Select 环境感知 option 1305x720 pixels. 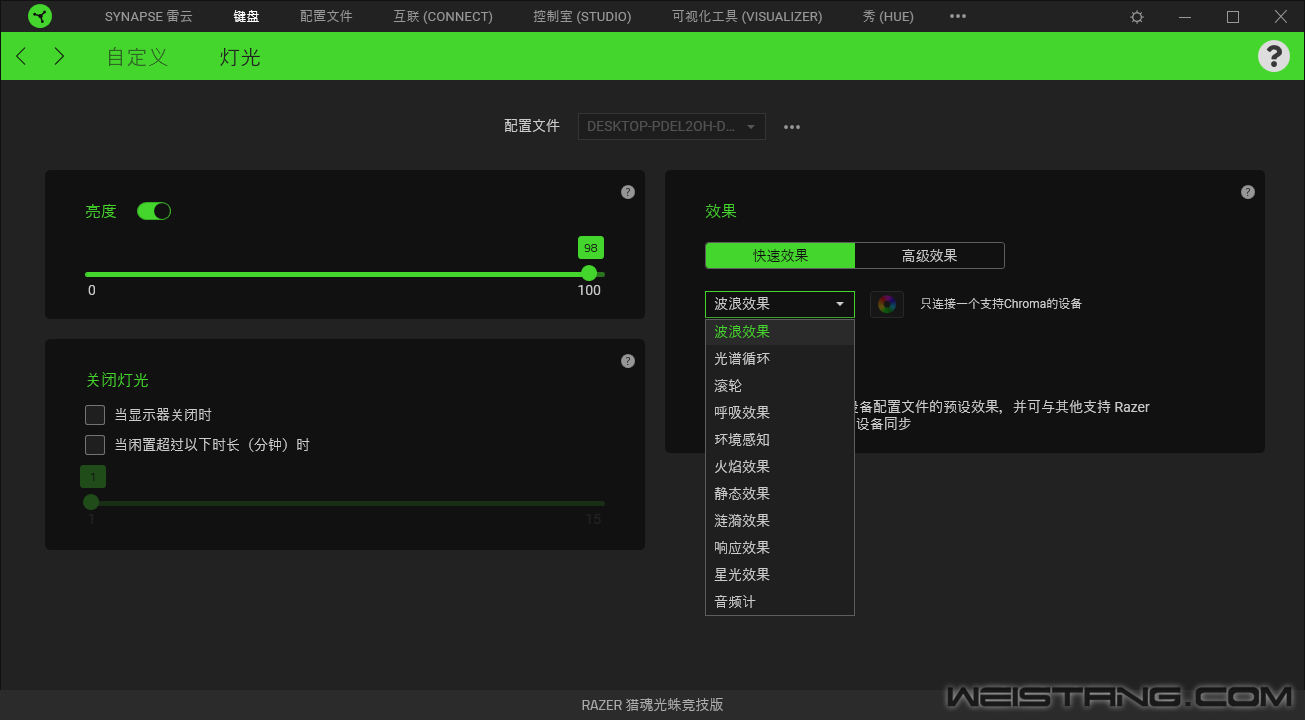tap(780, 440)
